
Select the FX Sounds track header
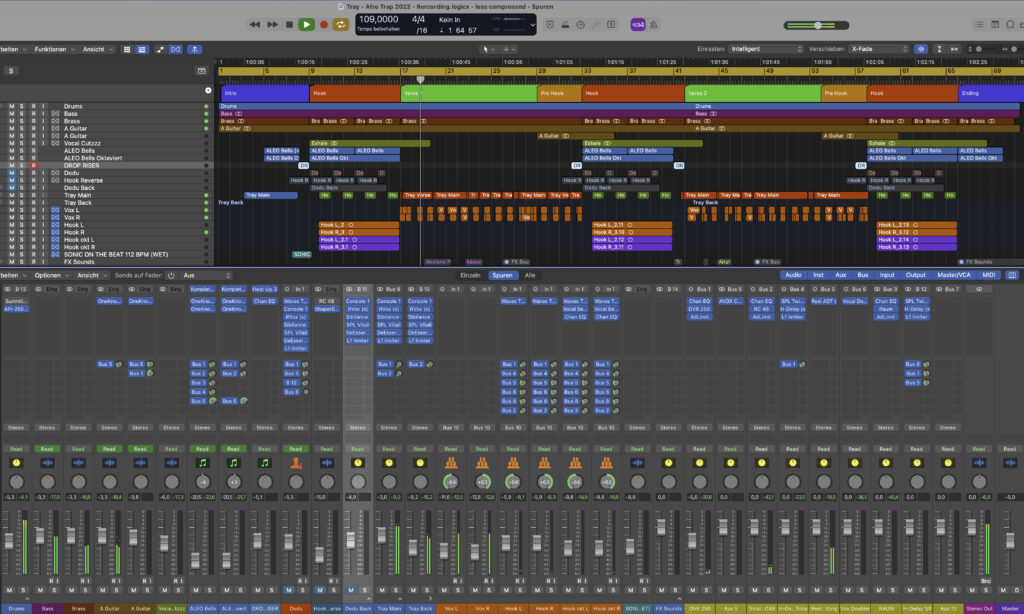click(x=104, y=262)
